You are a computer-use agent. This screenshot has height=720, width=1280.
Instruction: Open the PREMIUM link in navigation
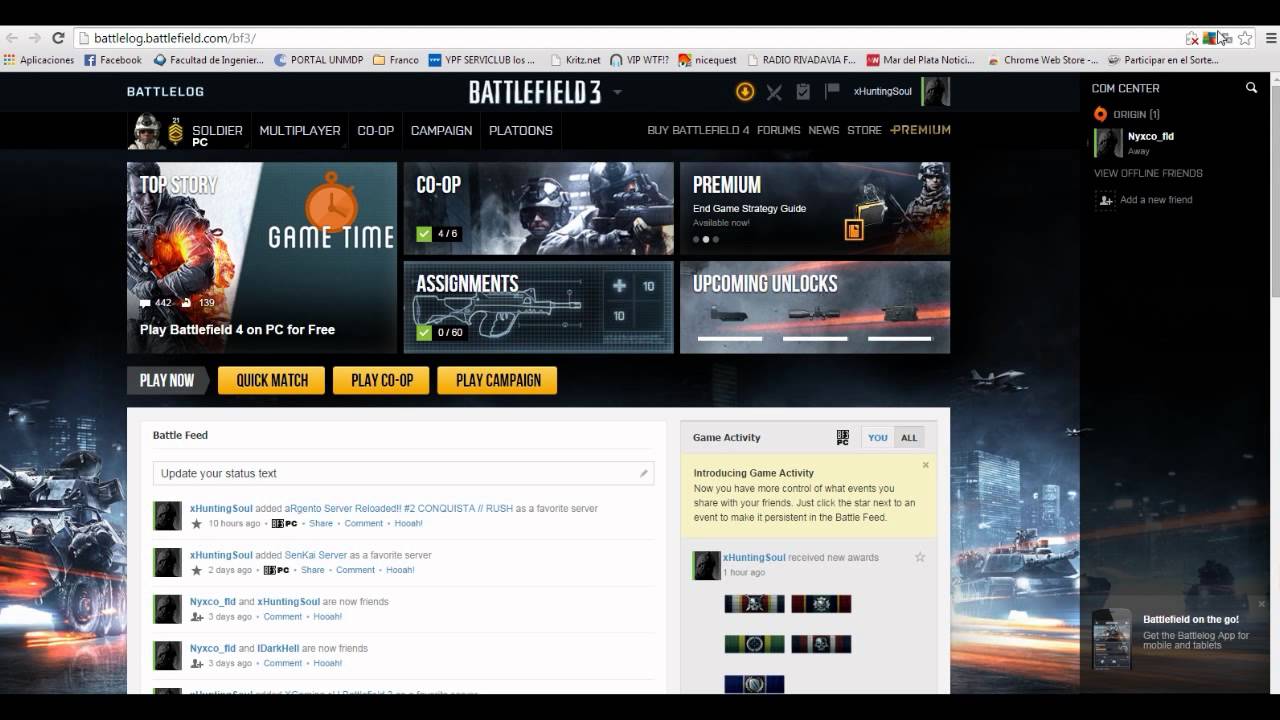(x=920, y=130)
